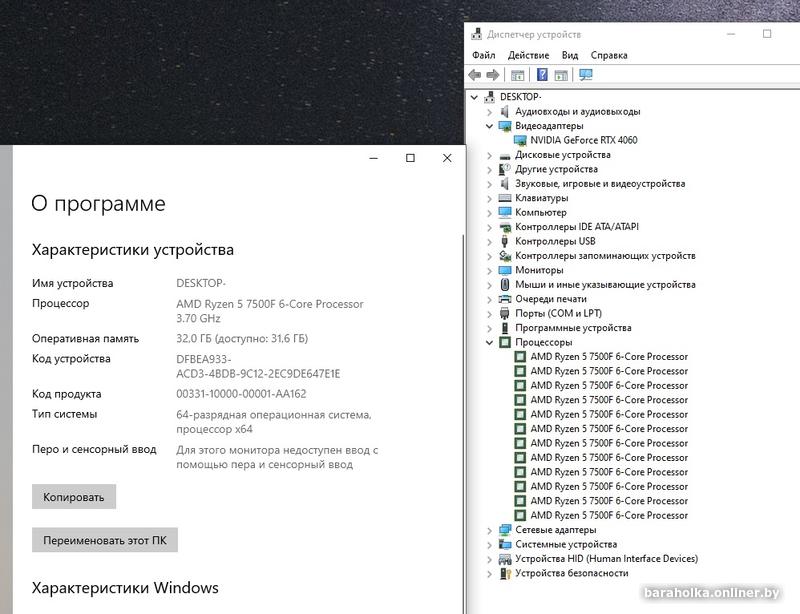
Task: Click the Back arrow in Device Manager toolbar
Action: 474,75
